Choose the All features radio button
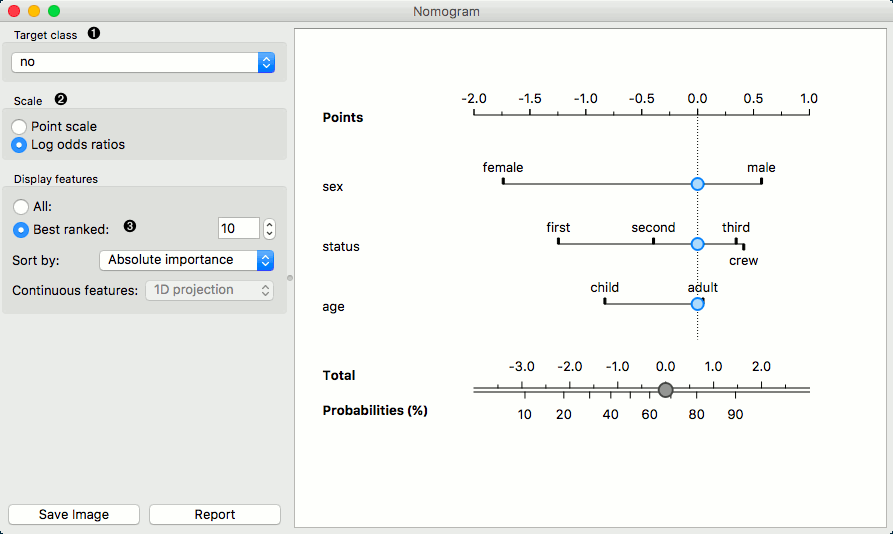The width and height of the screenshot is (893, 534). pyautogui.click(x=21, y=206)
